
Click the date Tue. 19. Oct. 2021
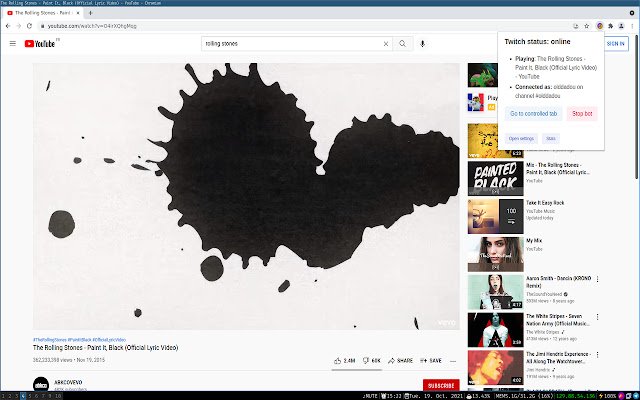point(434,396)
